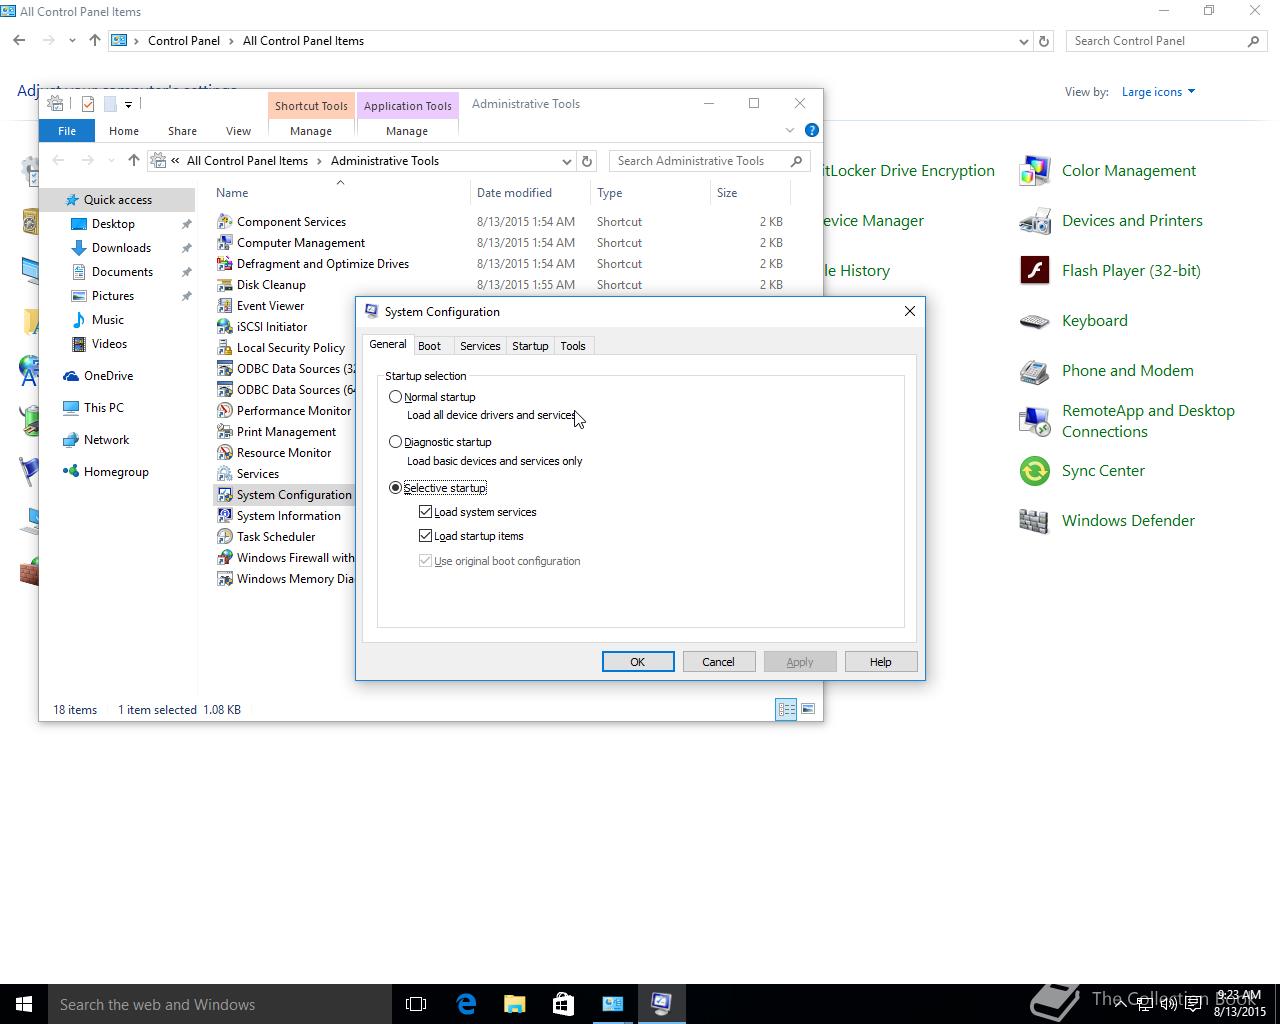Switch to the Boot tab
Viewport: 1280px width, 1024px height.
tap(429, 346)
